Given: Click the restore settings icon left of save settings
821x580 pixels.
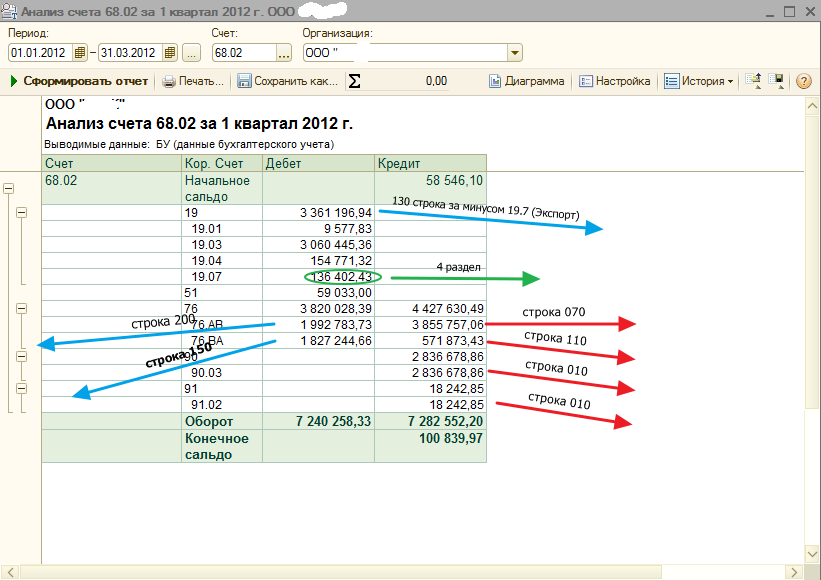Looking at the screenshot, I should point(755,81).
